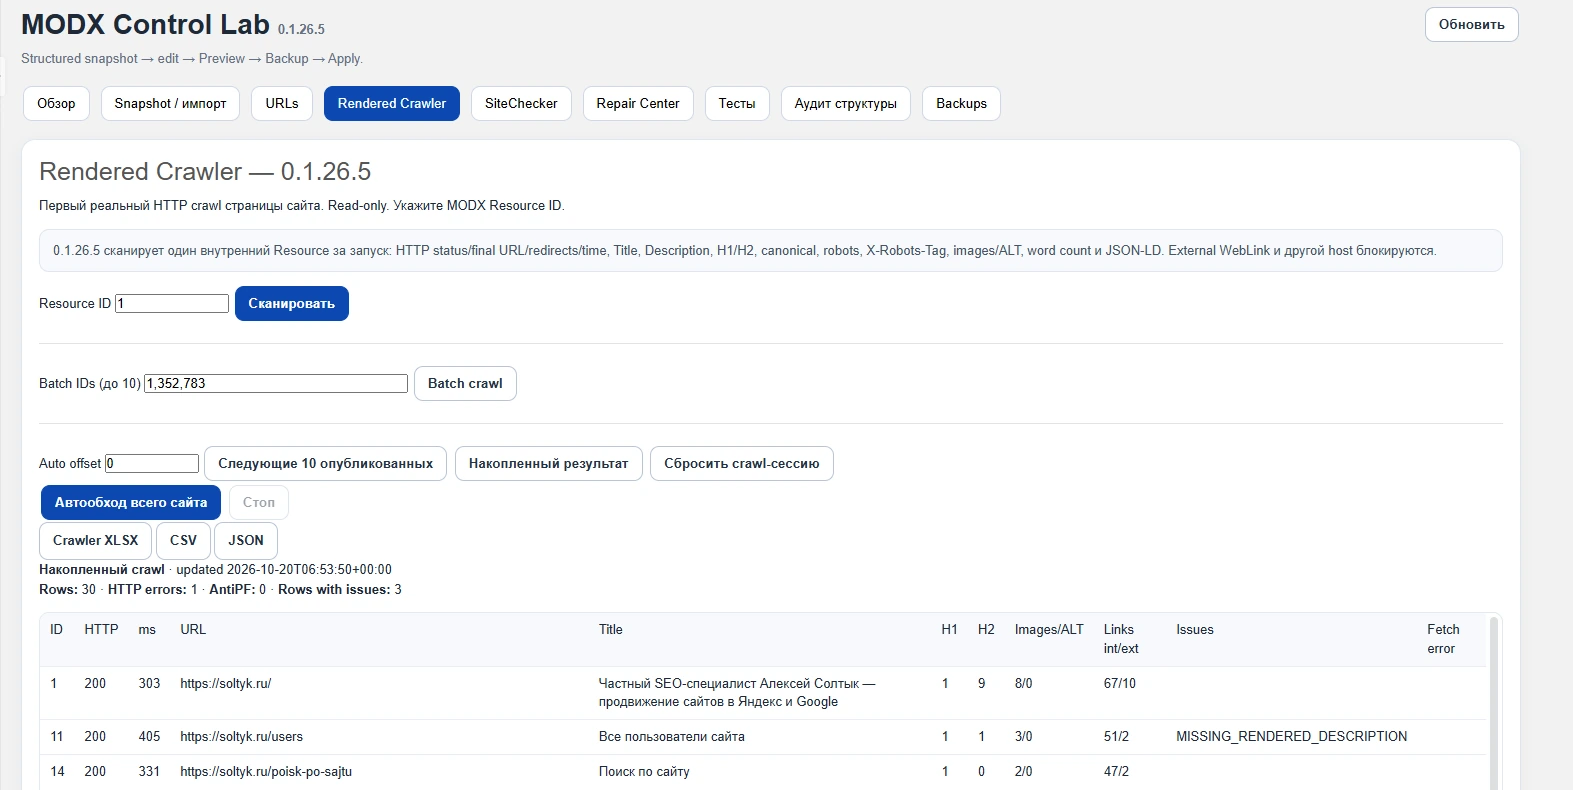Click the https://soltyk.ru/users URL cell
The height and width of the screenshot is (790, 1573).
(242, 736)
